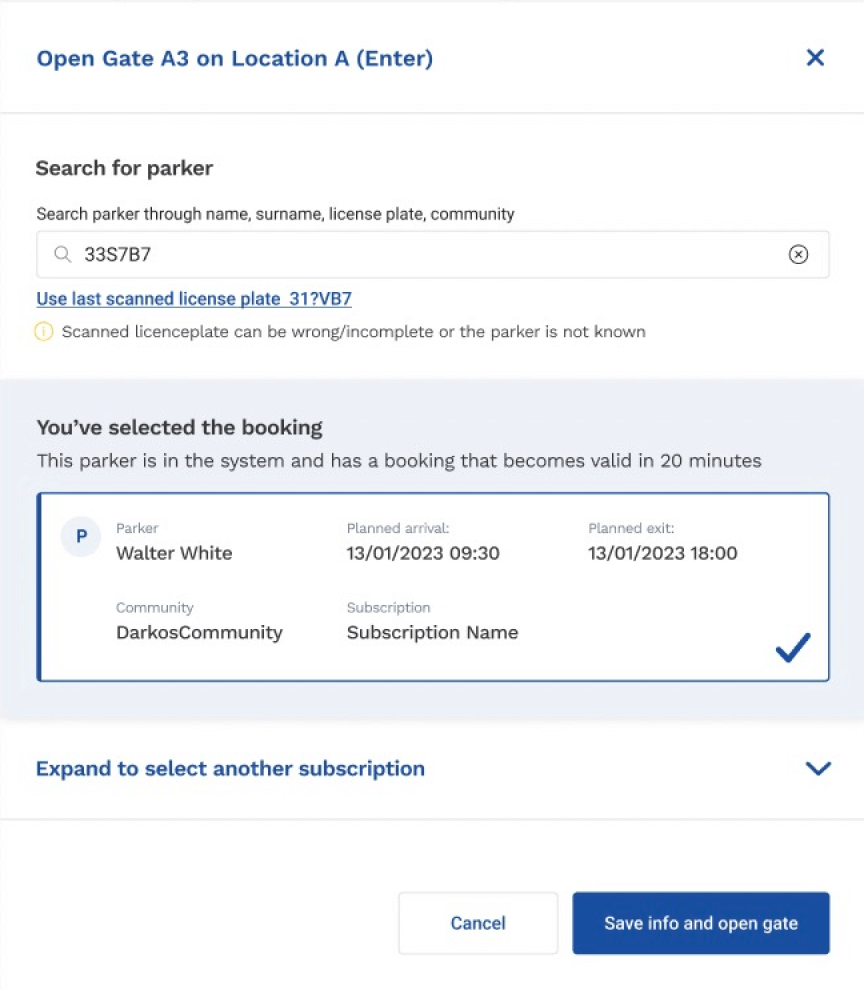Click the DarkosCommunity community value
The image size is (864, 990).
(x=199, y=632)
